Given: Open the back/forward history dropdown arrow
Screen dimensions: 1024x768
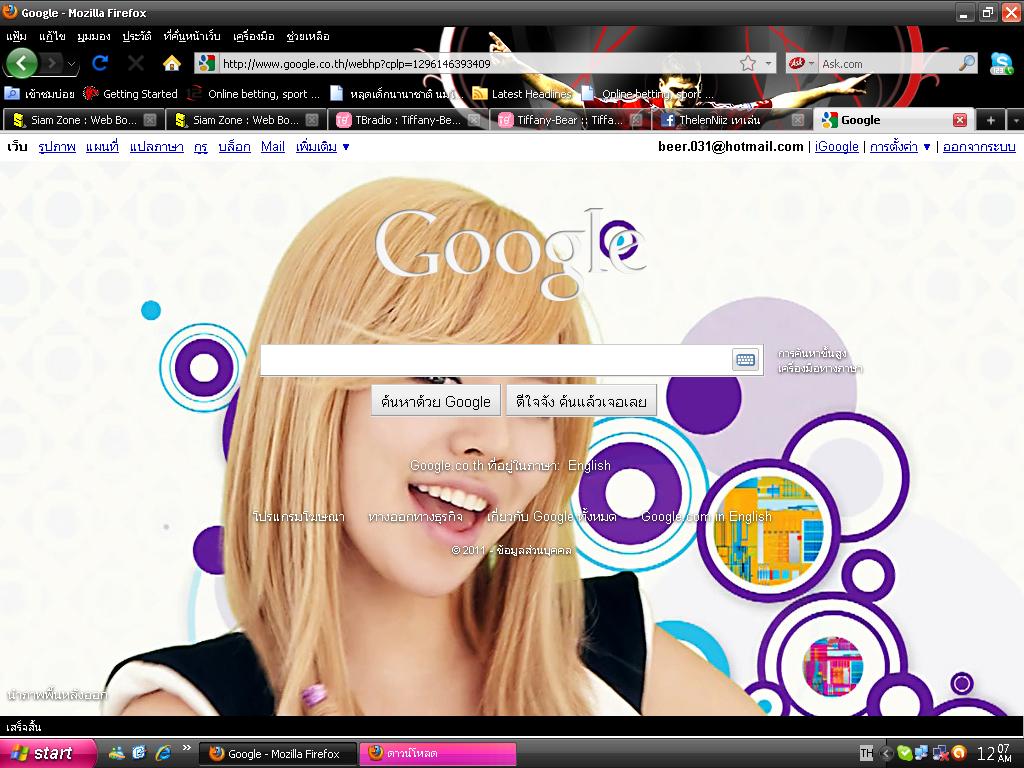Looking at the screenshot, I should pyautogui.click(x=71, y=64).
